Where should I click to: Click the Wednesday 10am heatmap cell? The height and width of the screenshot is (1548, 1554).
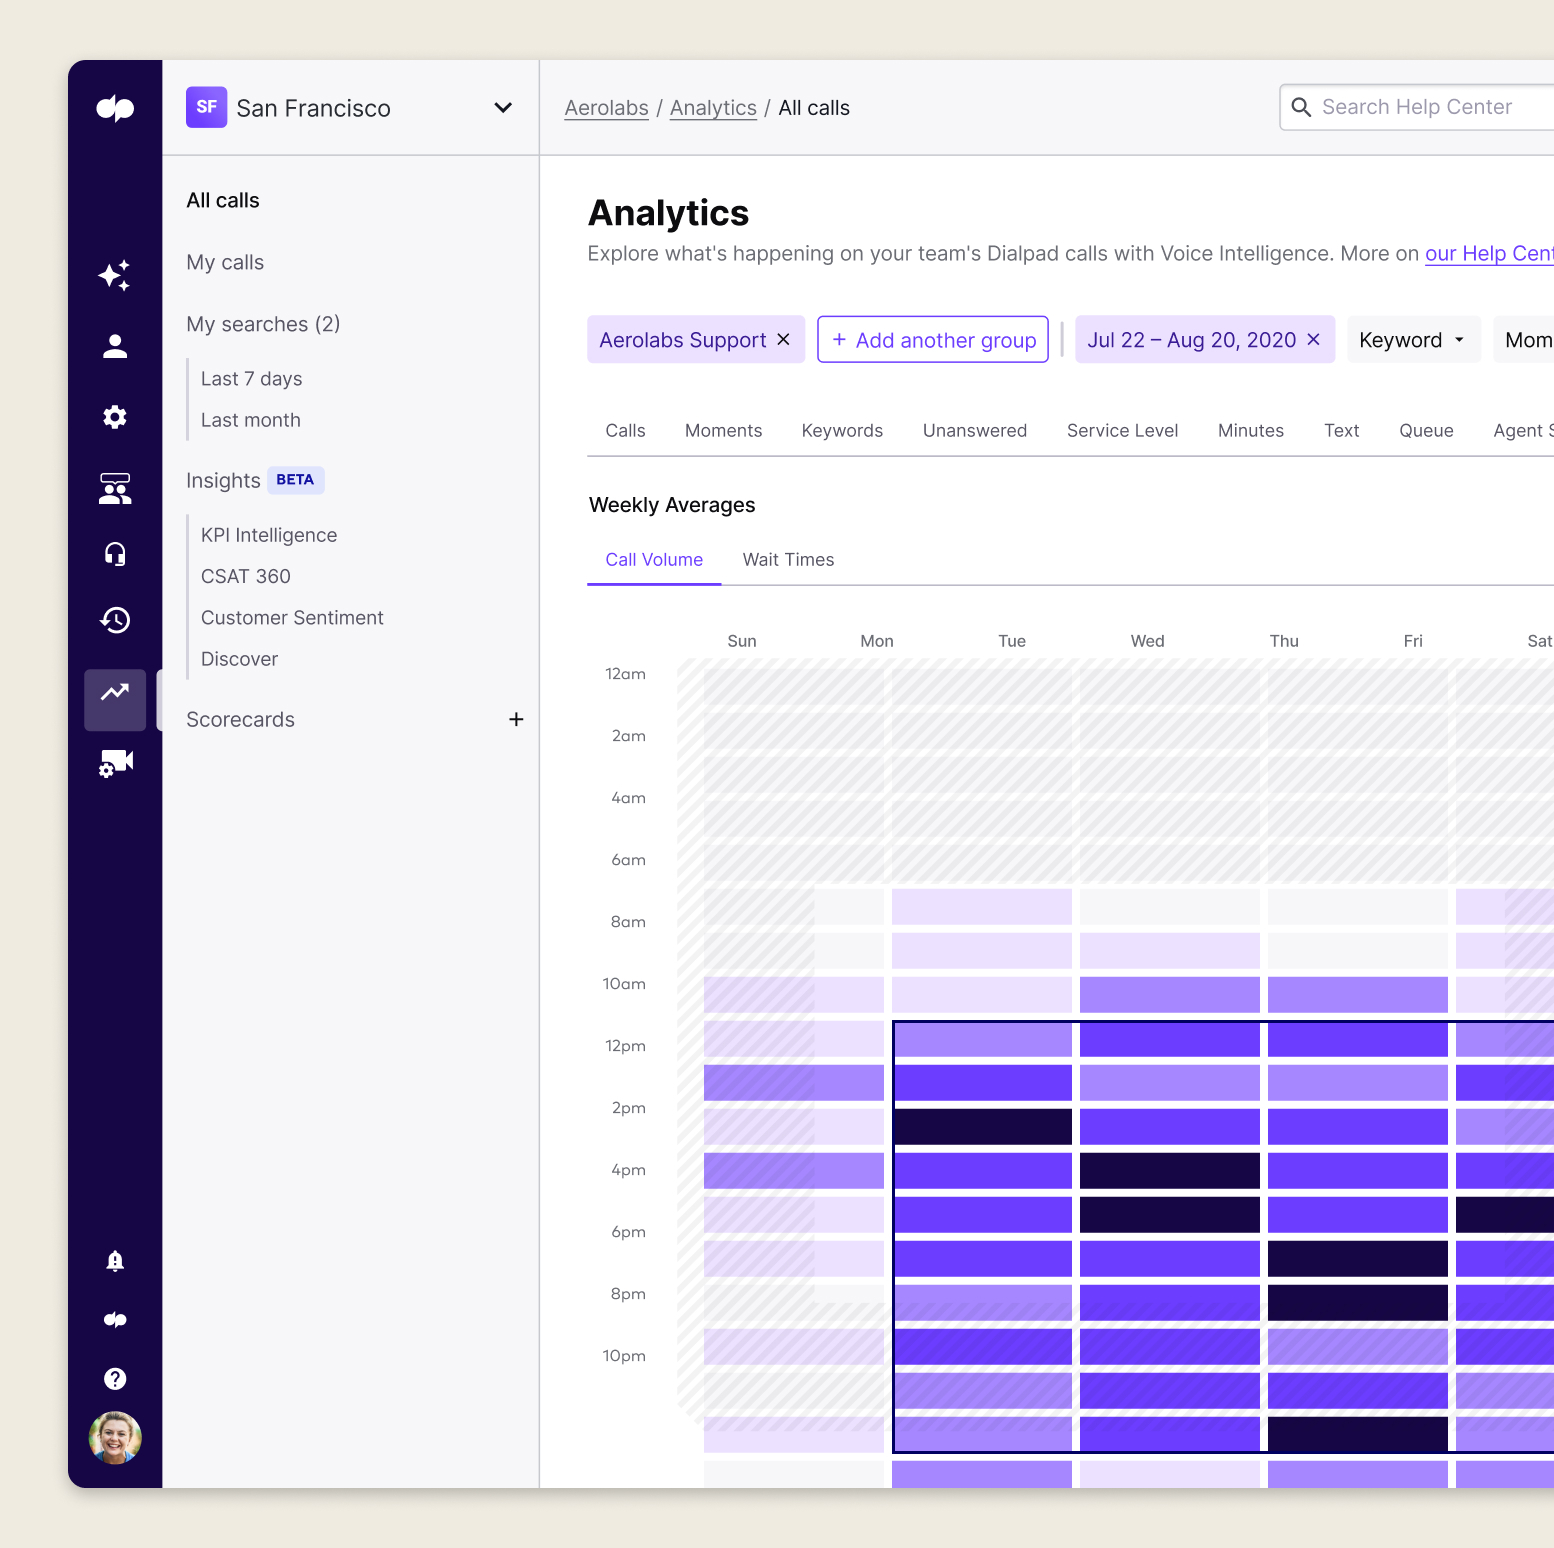1170,995
